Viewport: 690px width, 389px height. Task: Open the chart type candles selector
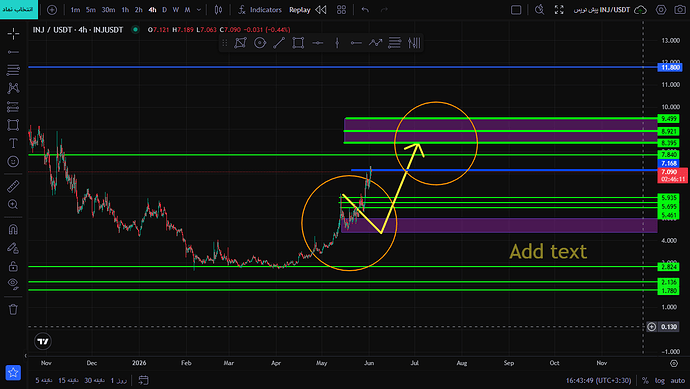coord(218,10)
